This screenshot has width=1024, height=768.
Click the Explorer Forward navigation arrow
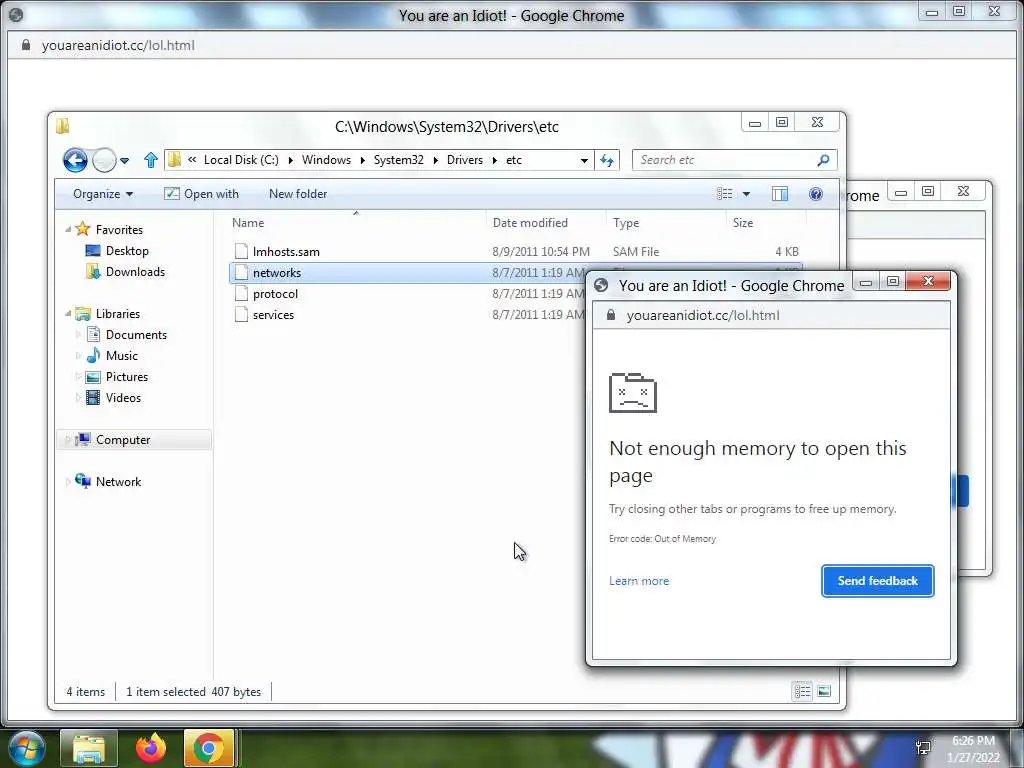pos(104,160)
